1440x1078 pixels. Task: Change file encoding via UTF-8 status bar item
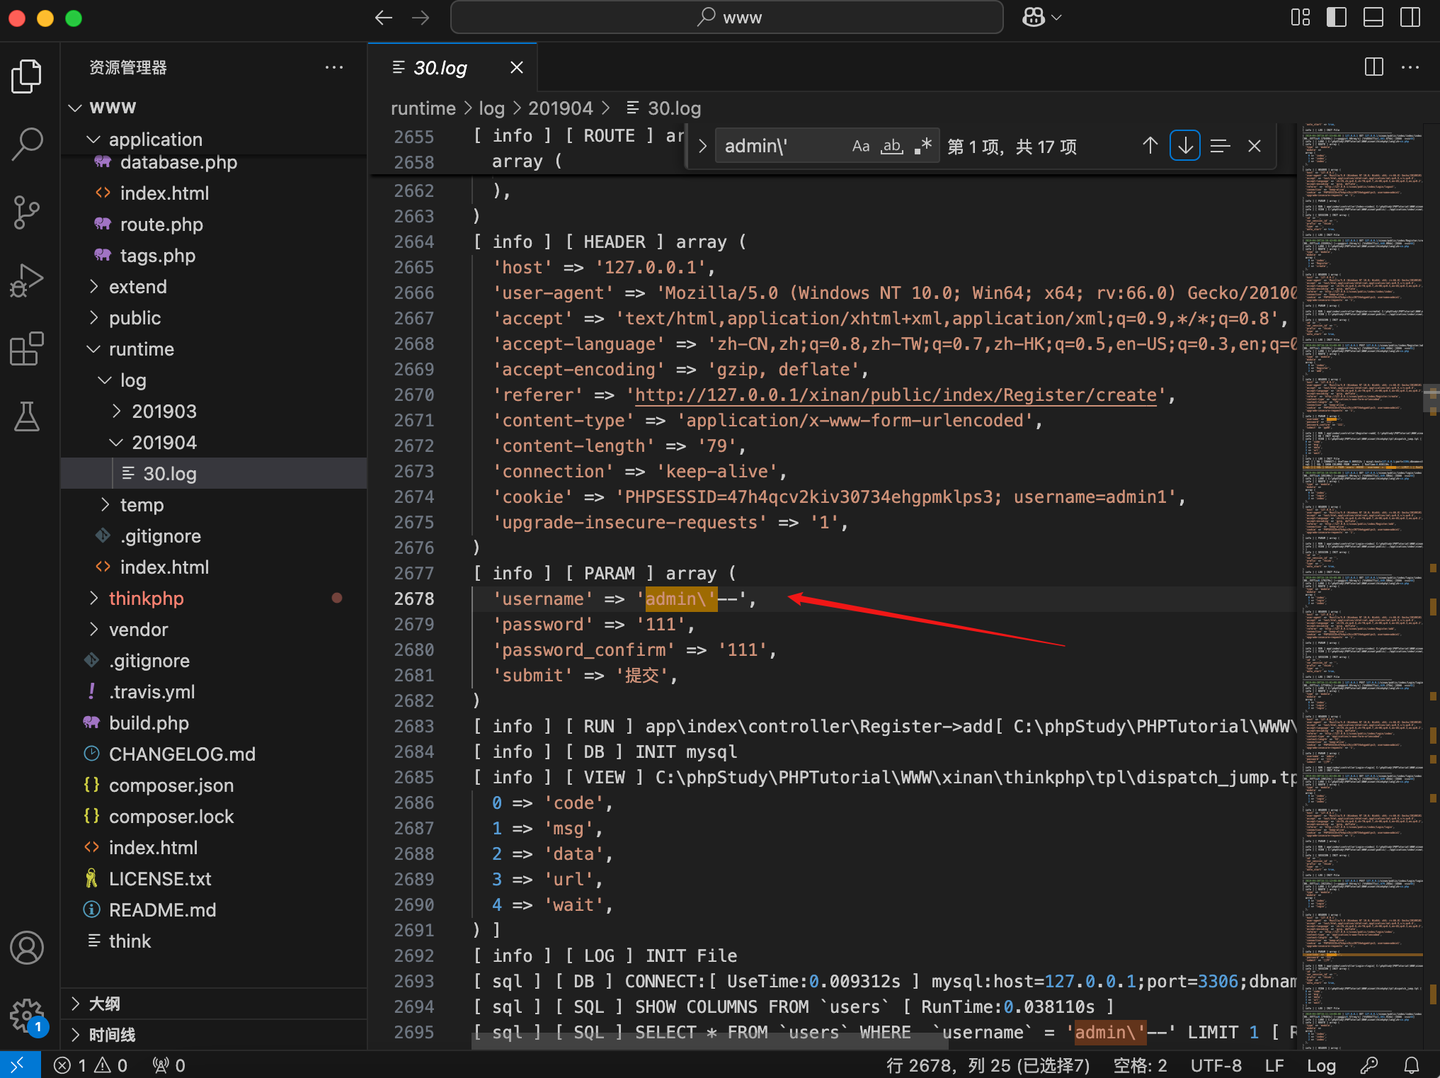(1216, 1065)
